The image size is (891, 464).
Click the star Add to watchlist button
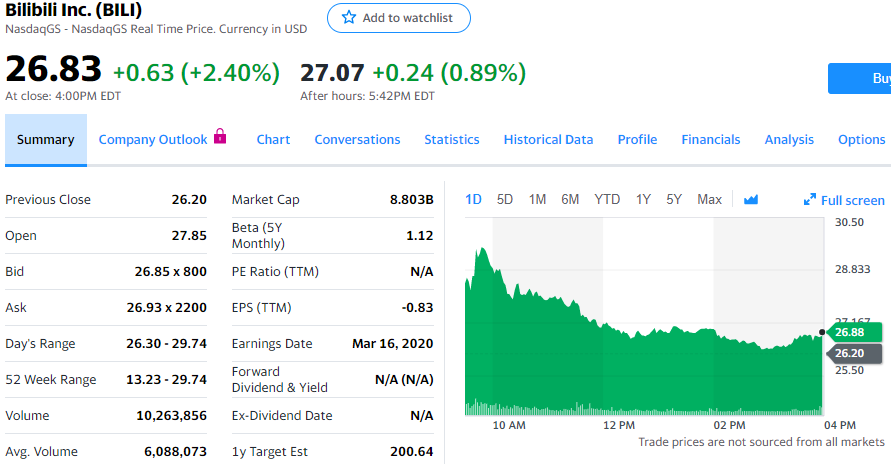[x=398, y=18]
